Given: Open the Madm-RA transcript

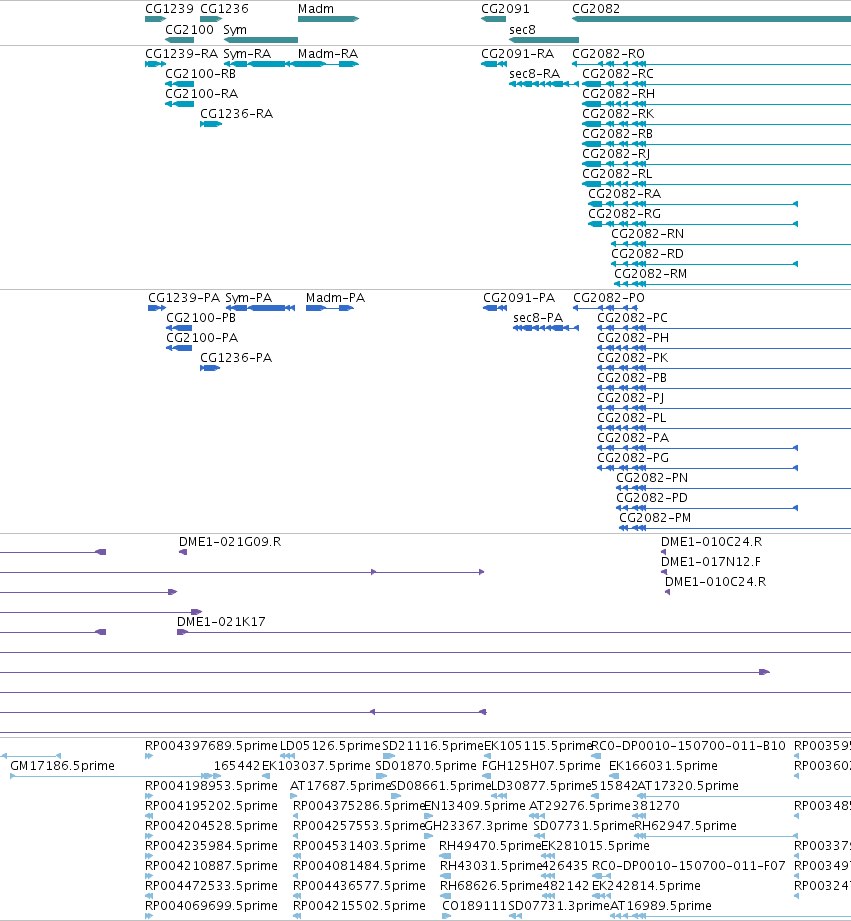Looking at the screenshot, I should [x=328, y=54].
